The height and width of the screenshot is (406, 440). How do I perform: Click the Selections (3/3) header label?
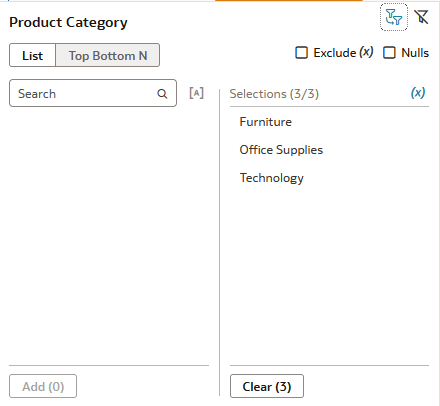tap(274, 94)
